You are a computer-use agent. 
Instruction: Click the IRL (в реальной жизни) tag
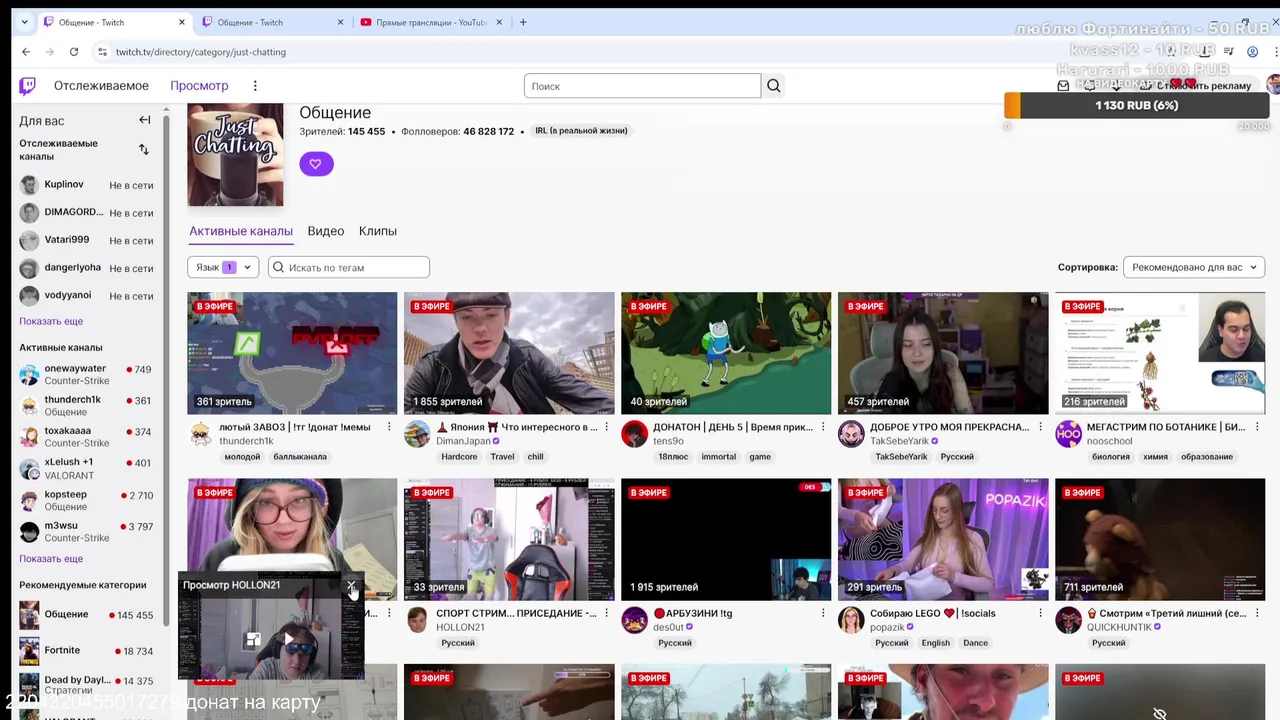click(x=581, y=131)
